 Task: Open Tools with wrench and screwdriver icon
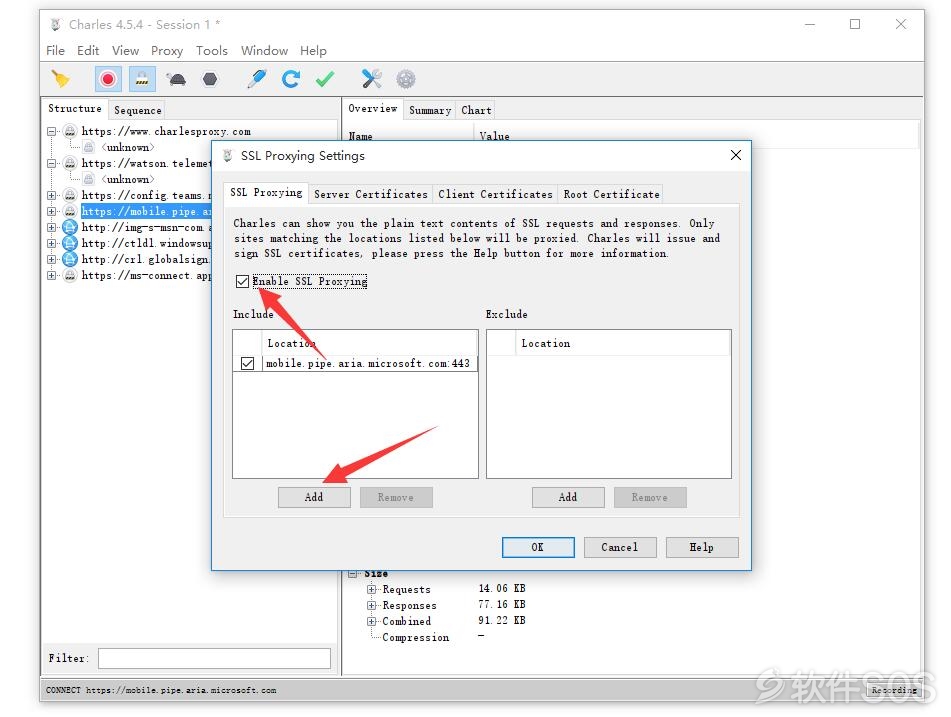point(371,79)
